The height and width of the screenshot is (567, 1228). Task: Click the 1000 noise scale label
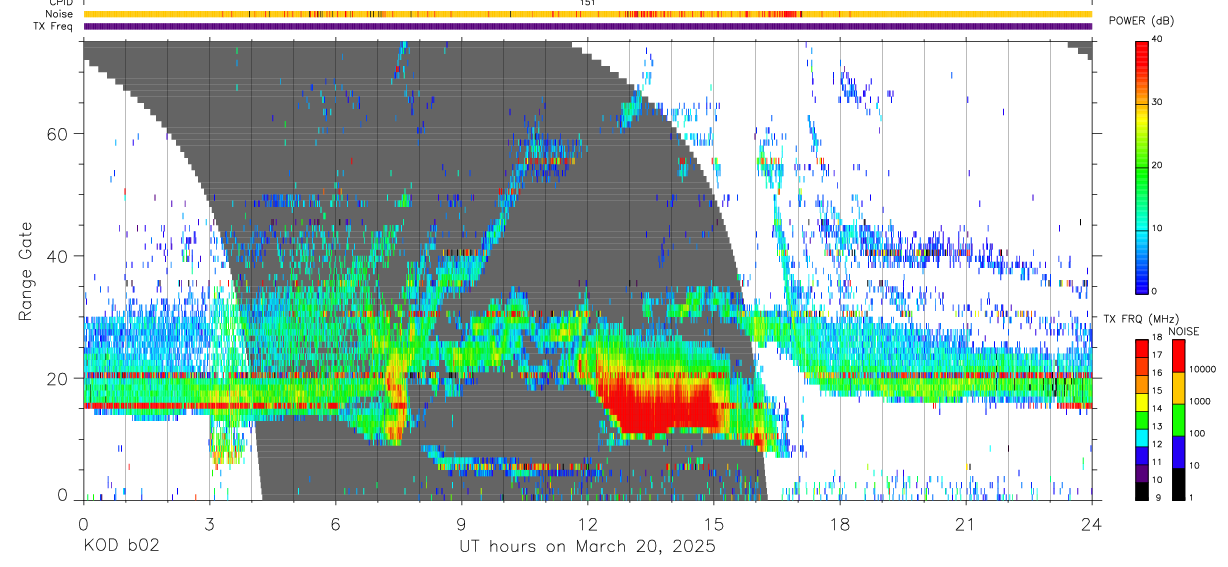coord(1198,402)
